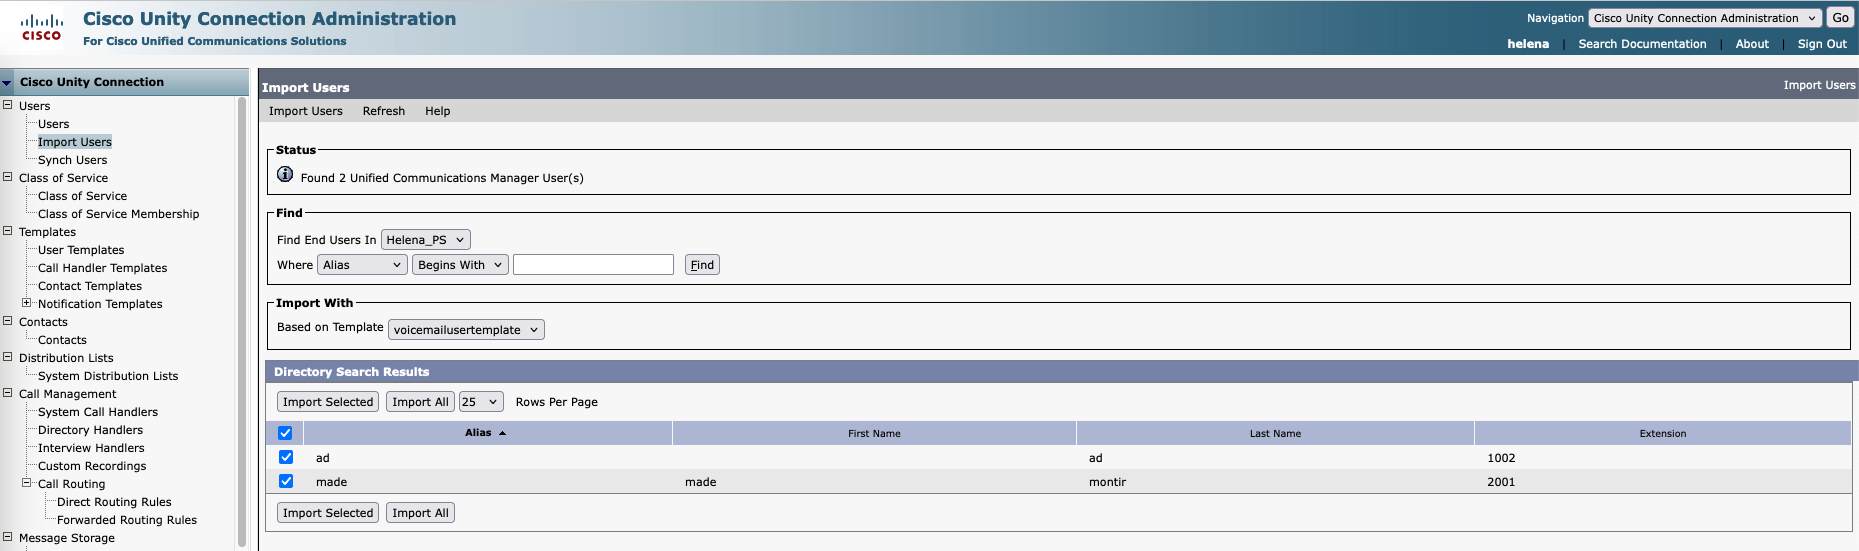
Task: Collapse the Users tree node
Action: (x=8, y=105)
